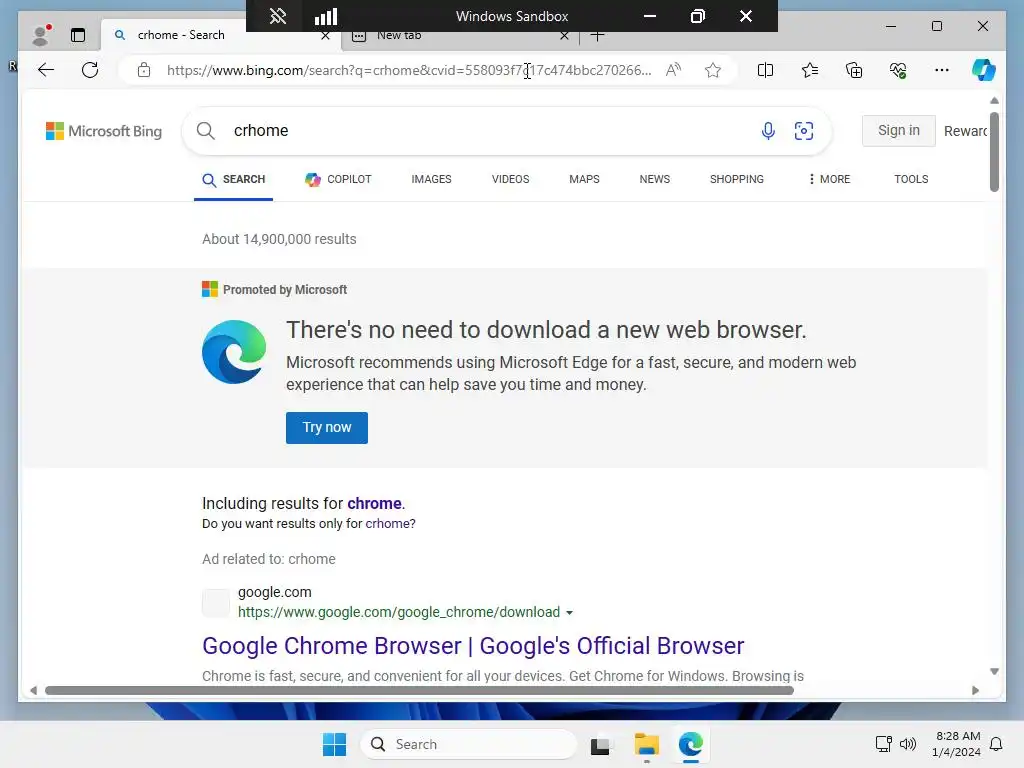Follow the chrome suggested results link
Viewport: 1024px width, 768px height.
click(374, 504)
